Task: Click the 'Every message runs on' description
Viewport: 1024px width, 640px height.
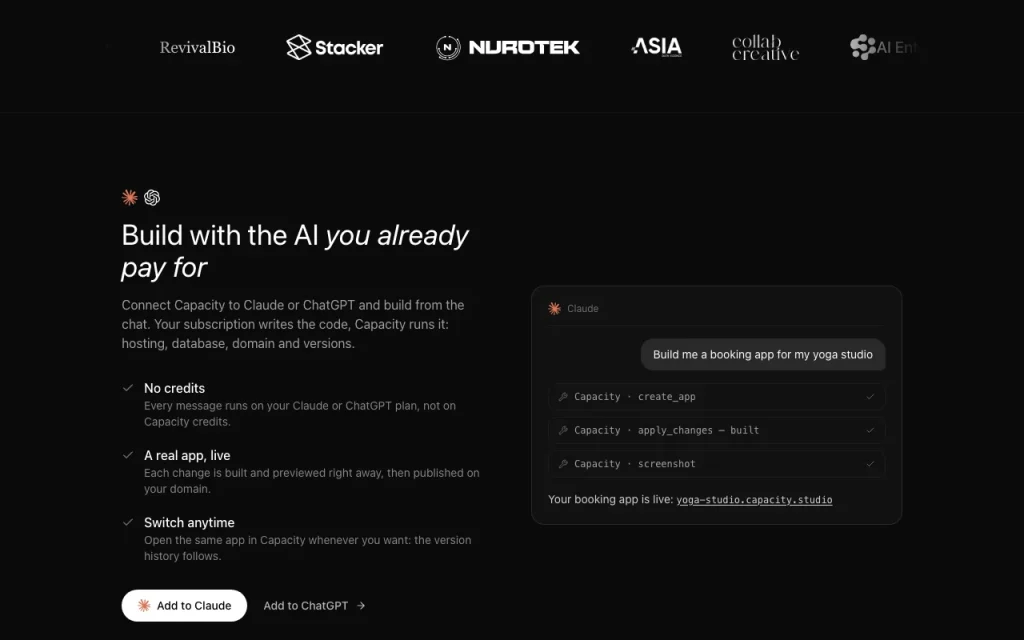Action: (x=300, y=413)
